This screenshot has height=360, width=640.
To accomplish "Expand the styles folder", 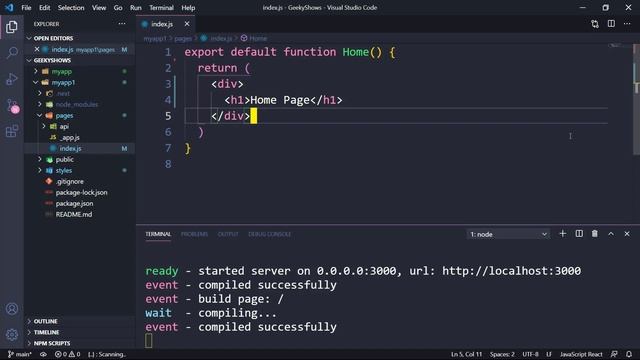I will (x=64, y=171).
